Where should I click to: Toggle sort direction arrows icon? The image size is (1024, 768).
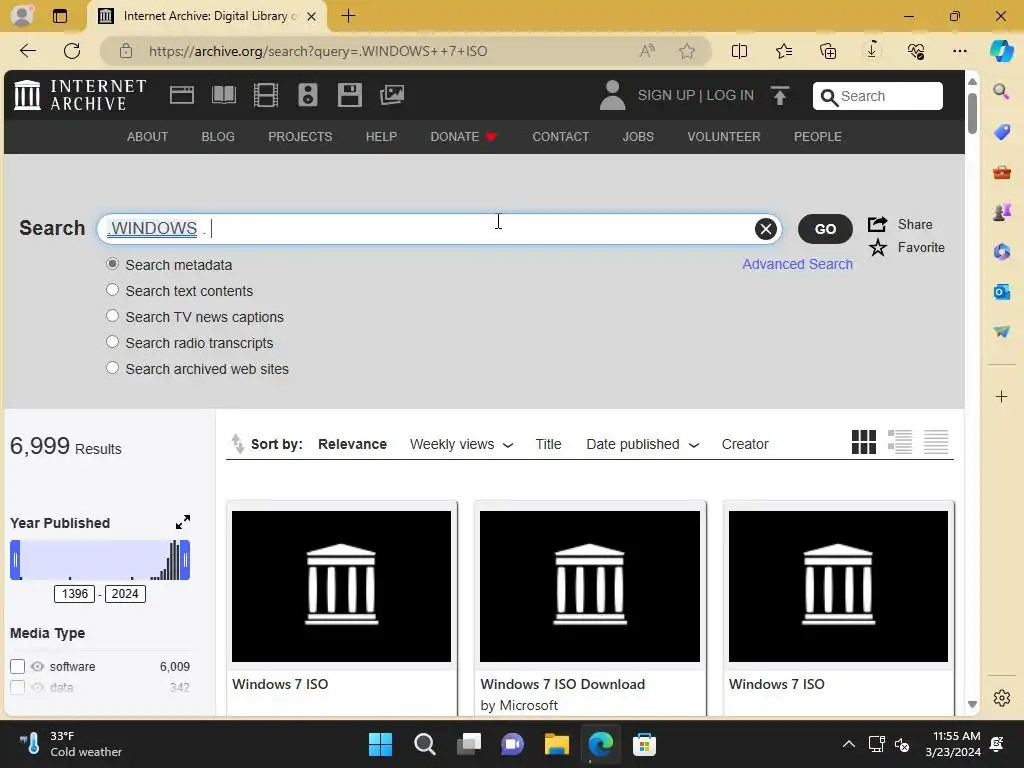(x=238, y=444)
